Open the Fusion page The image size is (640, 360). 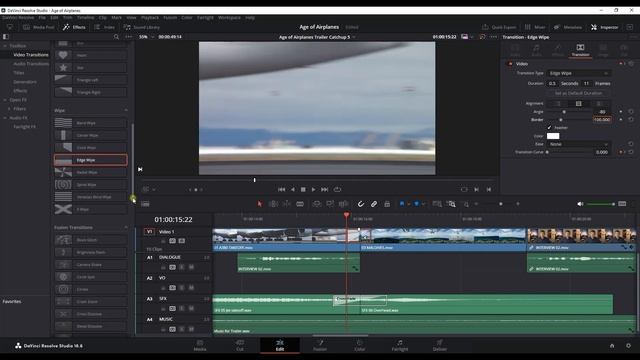[x=320, y=345]
